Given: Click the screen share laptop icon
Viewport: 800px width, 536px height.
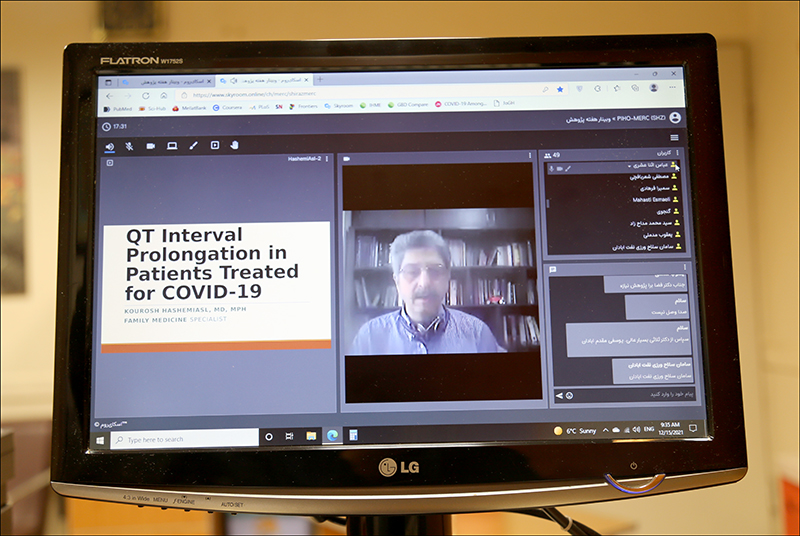Looking at the screenshot, I should [x=172, y=146].
